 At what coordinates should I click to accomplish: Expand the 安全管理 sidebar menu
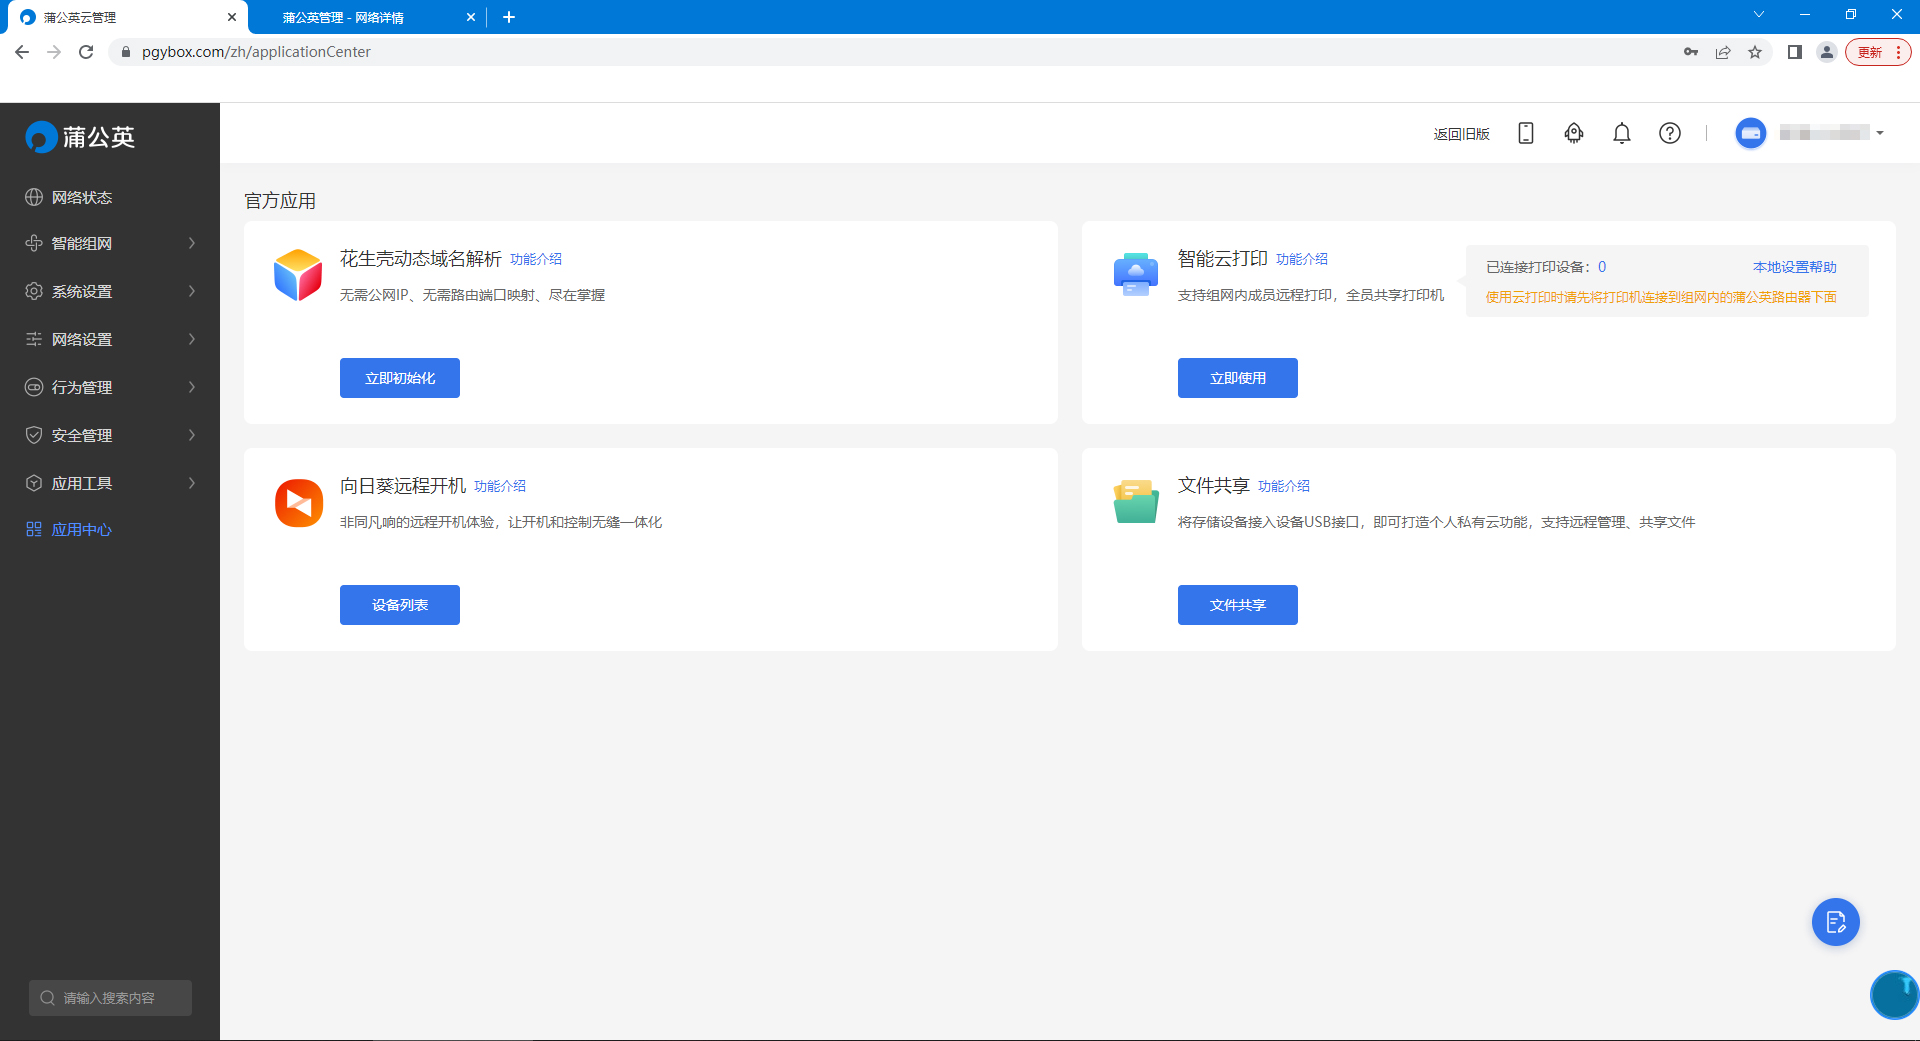point(110,434)
